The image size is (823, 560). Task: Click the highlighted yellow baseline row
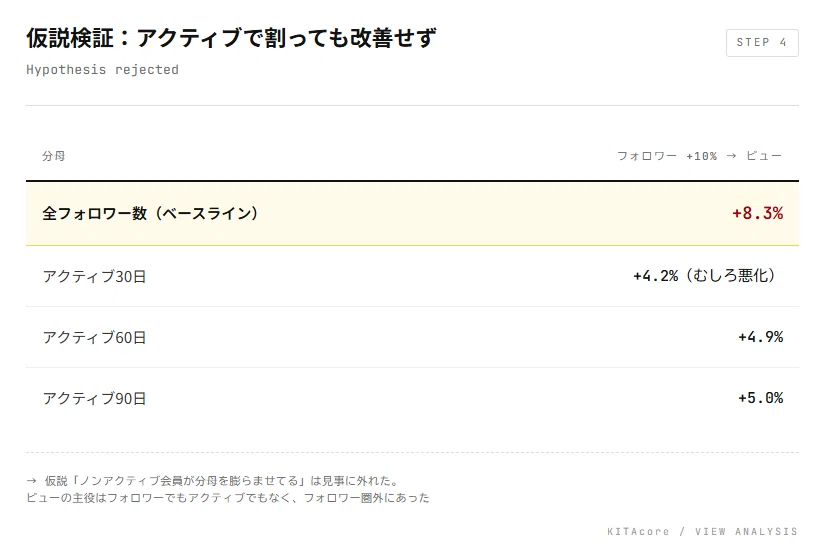[412, 214]
